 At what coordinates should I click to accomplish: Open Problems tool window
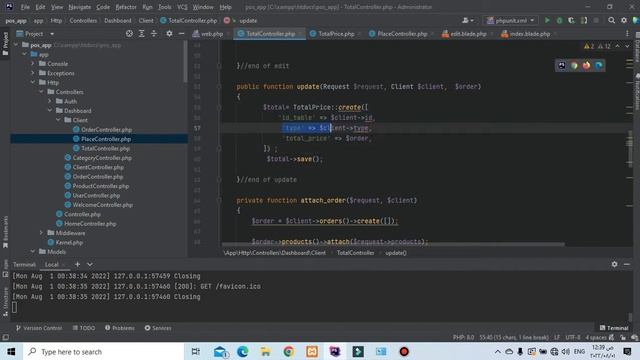coord(120,328)
